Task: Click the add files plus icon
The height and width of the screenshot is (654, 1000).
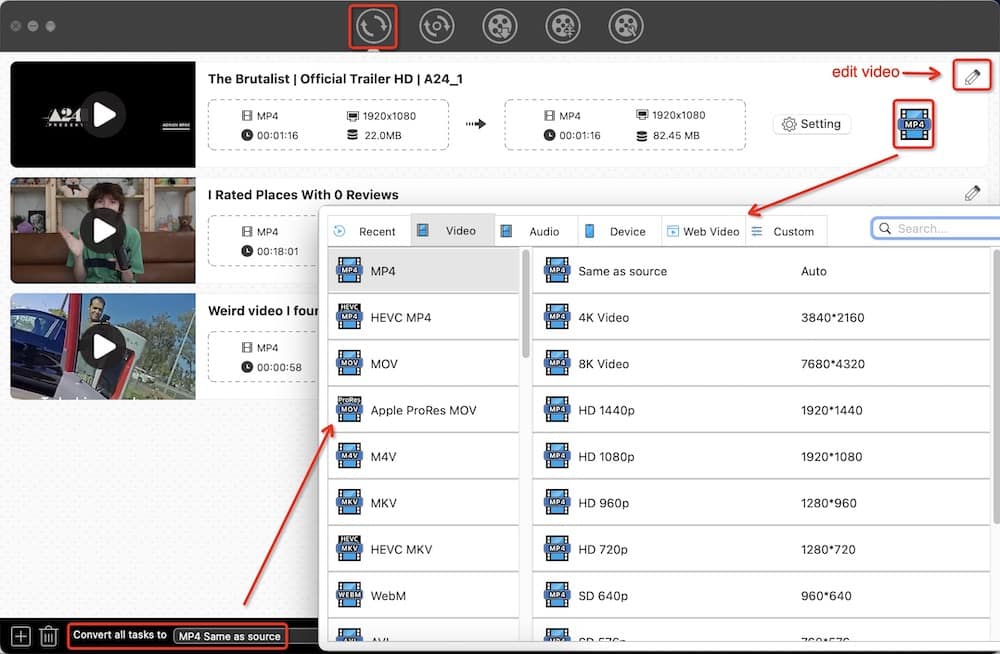Action: pos(19,635)
